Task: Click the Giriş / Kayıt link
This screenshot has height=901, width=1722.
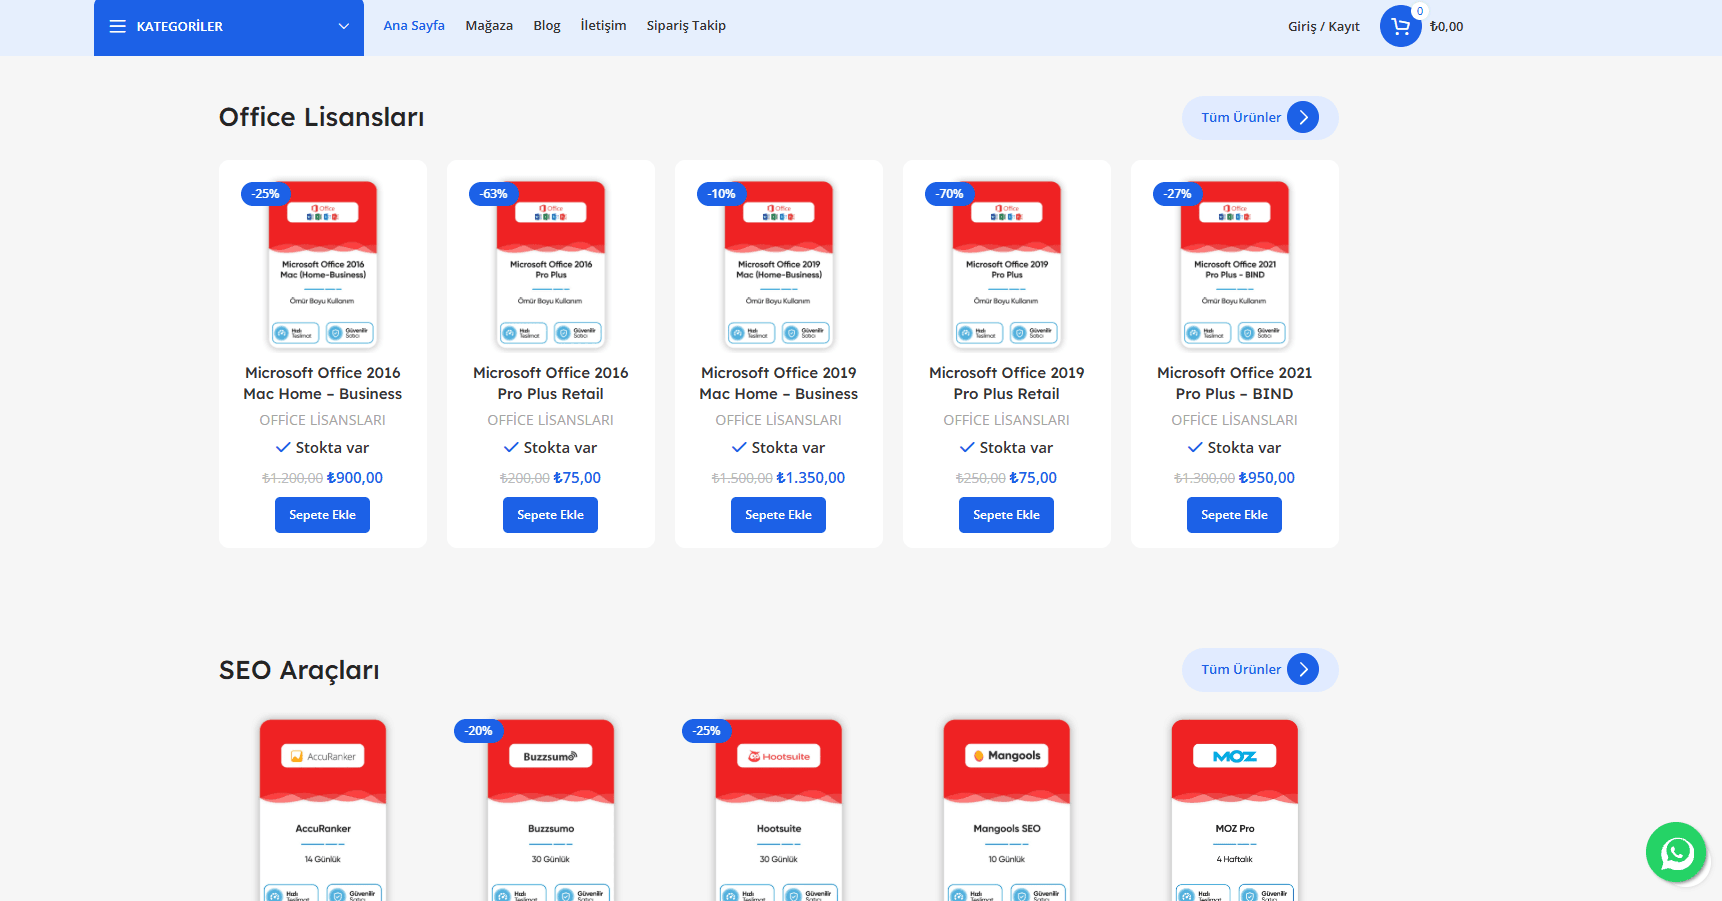Action: tap(1324, 27)
